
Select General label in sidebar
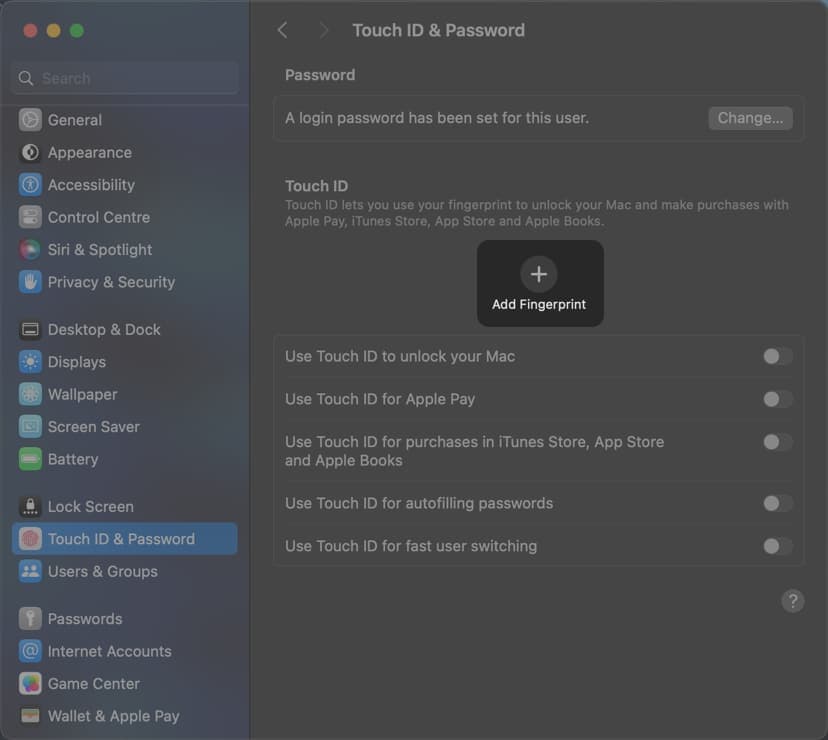[x=75, y=120]
